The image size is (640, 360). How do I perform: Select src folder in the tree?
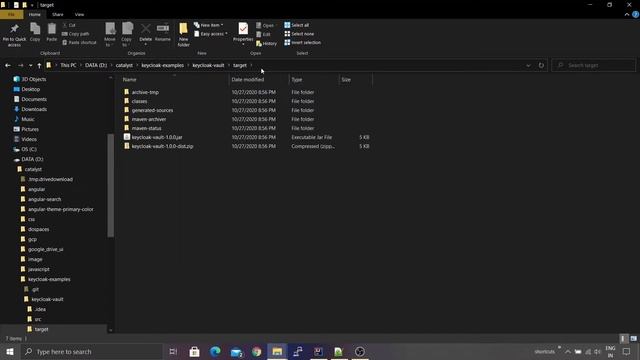pos(38,319)
